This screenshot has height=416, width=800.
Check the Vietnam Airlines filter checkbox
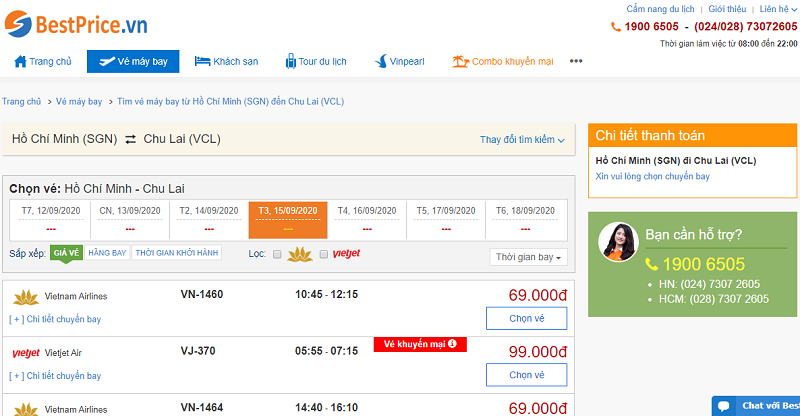[277, 254]
